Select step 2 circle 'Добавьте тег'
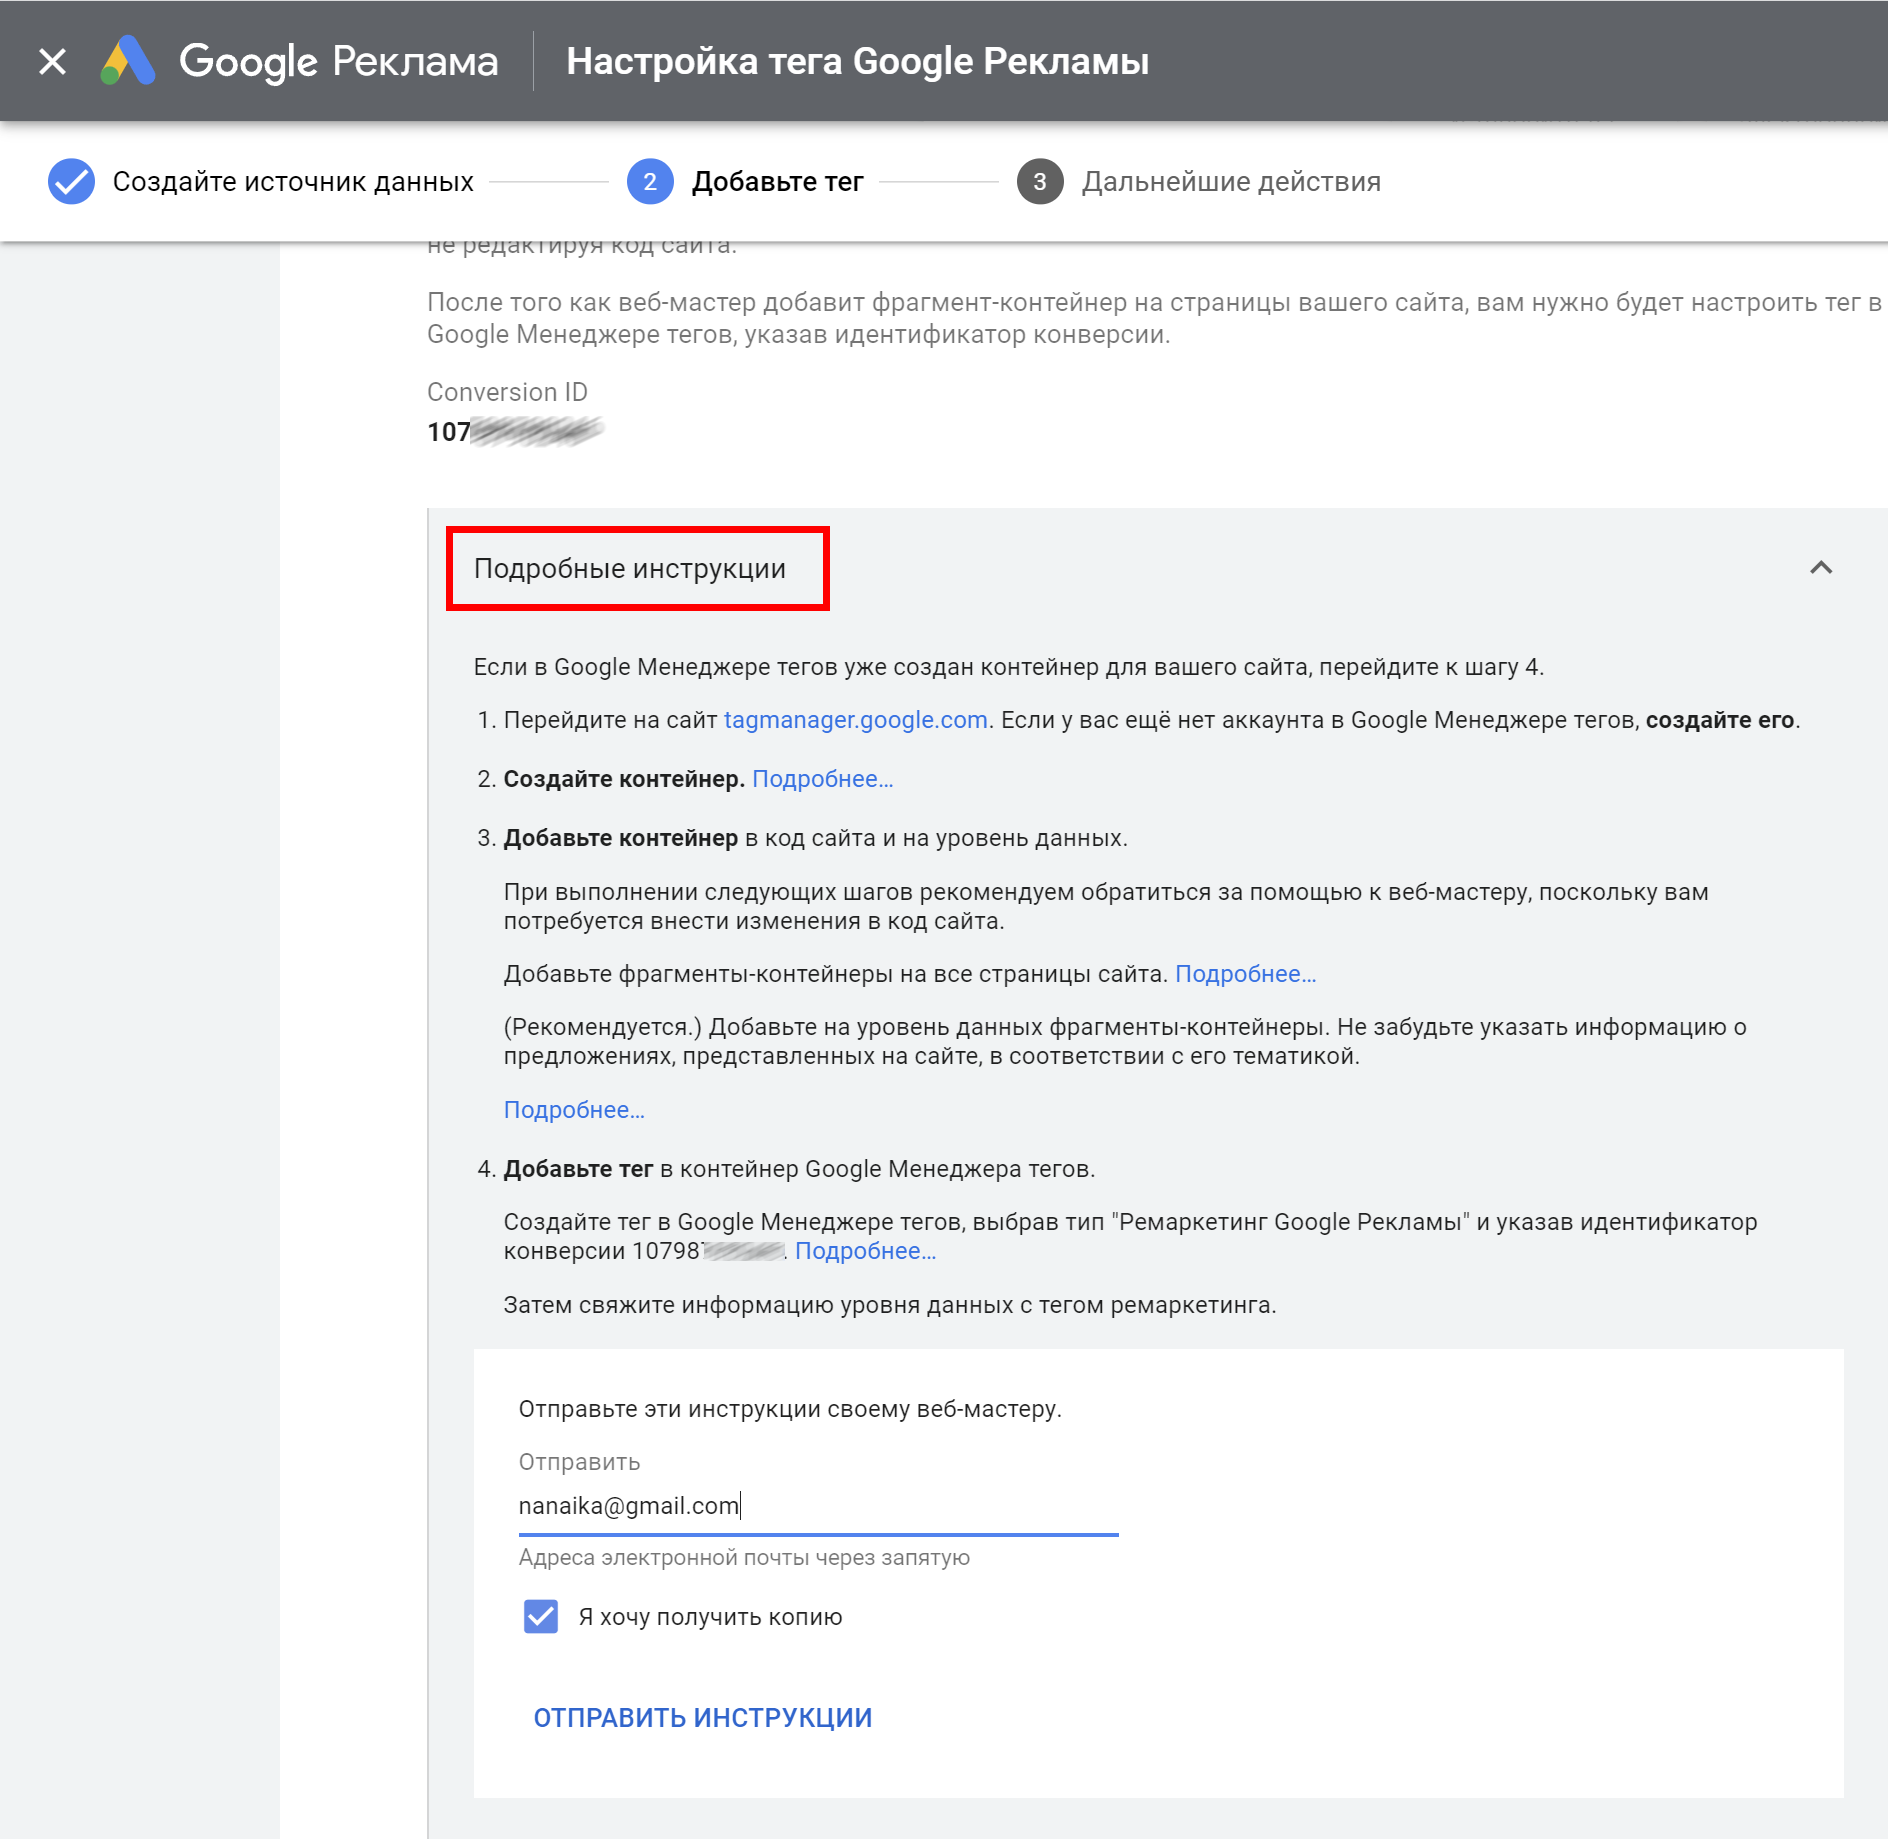This screenshot has width=1888, height=1839. coord(650,181)
